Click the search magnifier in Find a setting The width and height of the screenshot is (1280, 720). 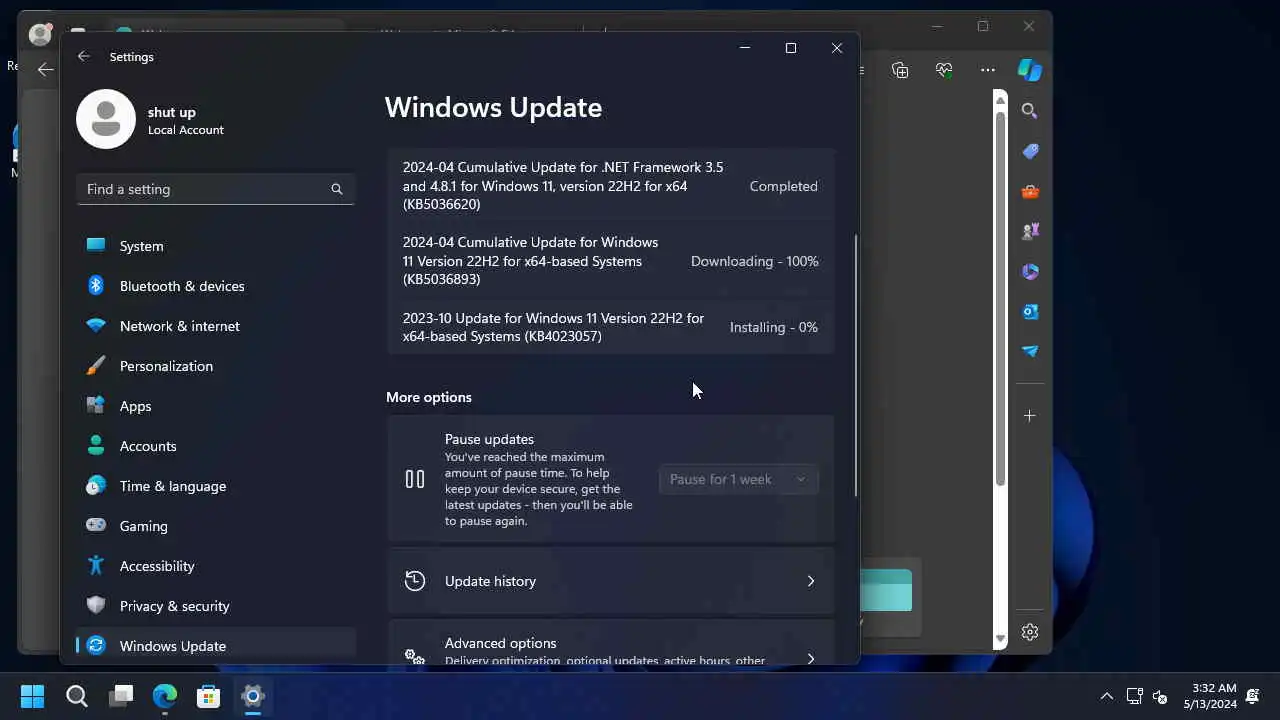tap(337, 189)
